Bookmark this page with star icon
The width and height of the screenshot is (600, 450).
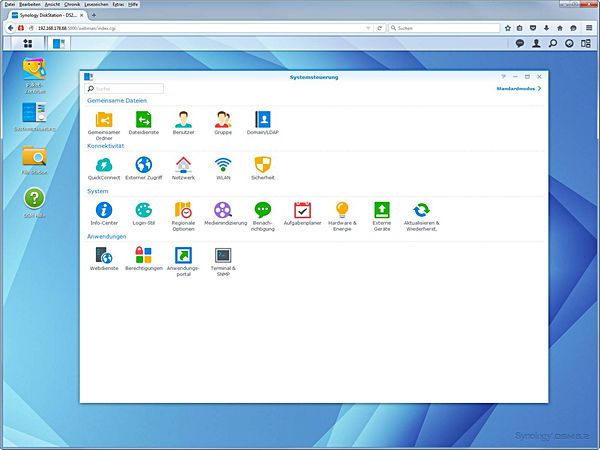click(508, 28)
